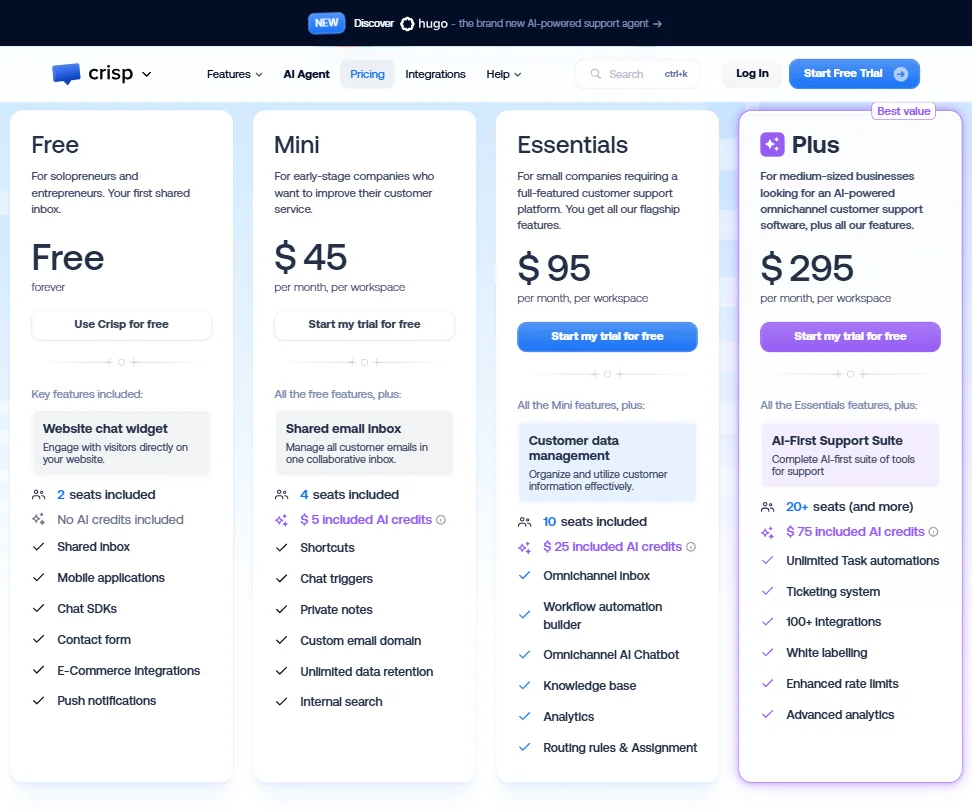Screen dimensions: 972x810
Task: Click the Log In button
Action: coord(752,74)
